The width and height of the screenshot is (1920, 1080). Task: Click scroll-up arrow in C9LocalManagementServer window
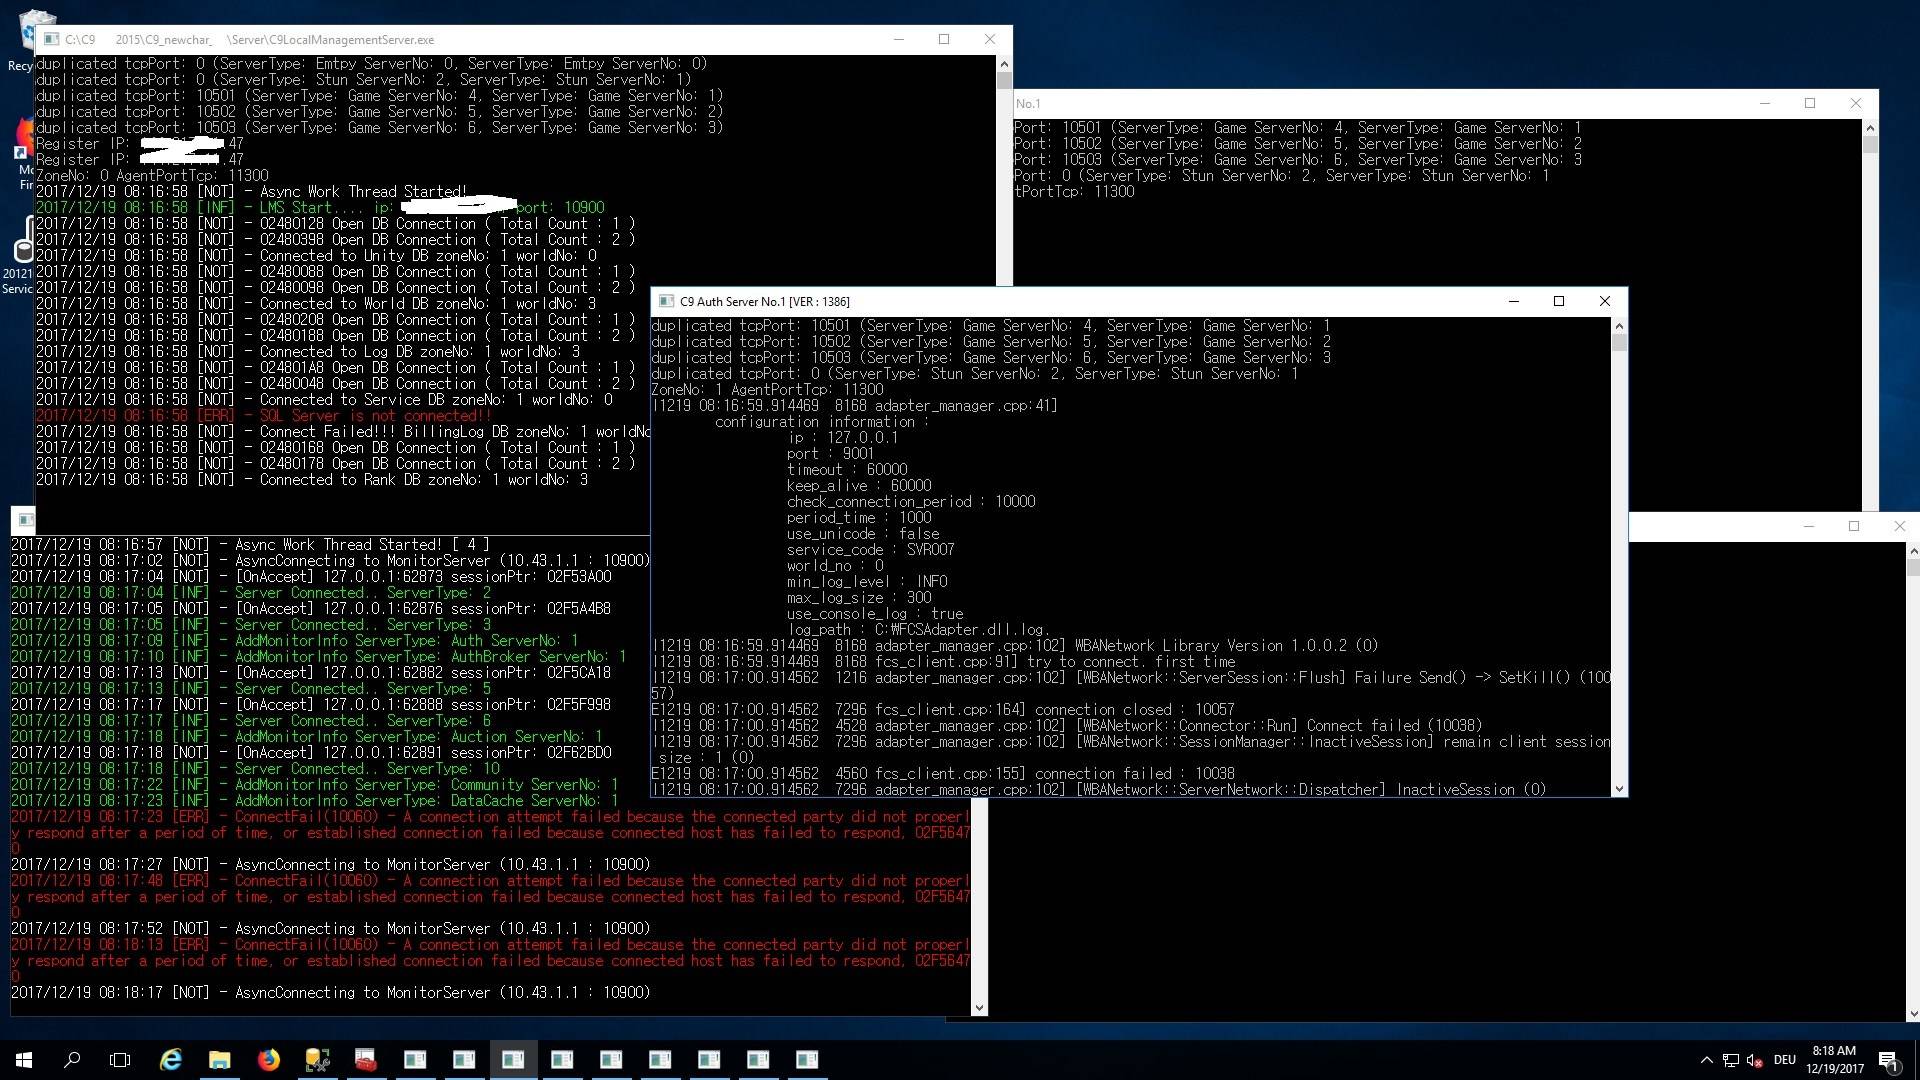pyautogui.click(x=1004, y=64)
